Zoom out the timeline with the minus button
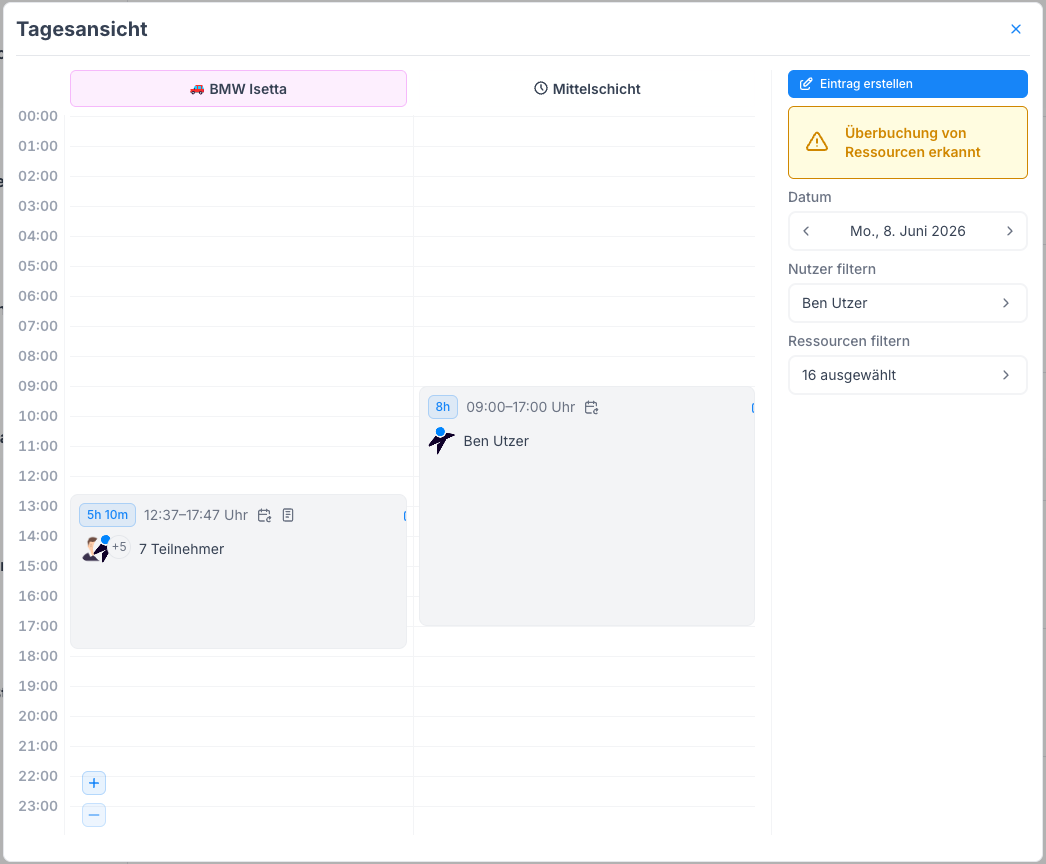The image size is (1046, 864). [94, 815]
